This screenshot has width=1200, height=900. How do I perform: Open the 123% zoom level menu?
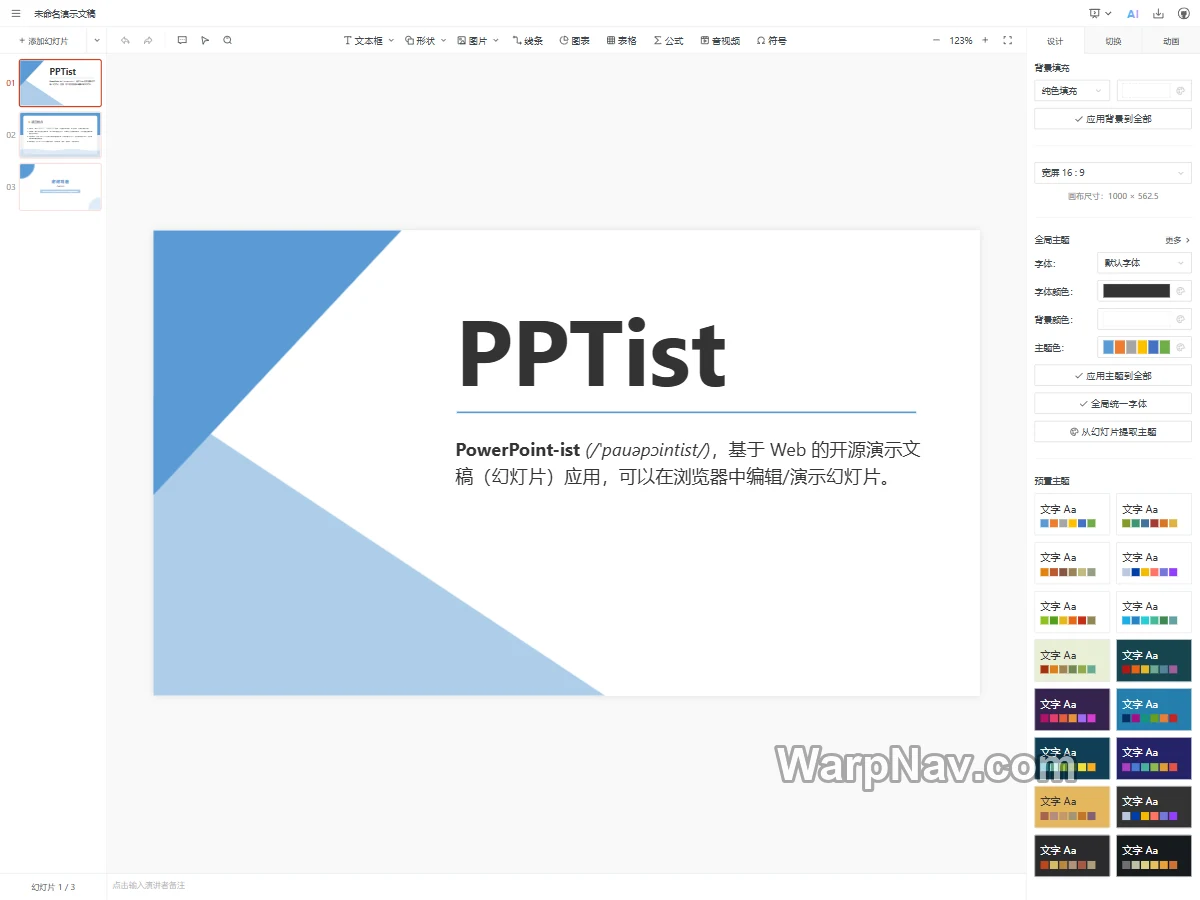tap(961, 41)
